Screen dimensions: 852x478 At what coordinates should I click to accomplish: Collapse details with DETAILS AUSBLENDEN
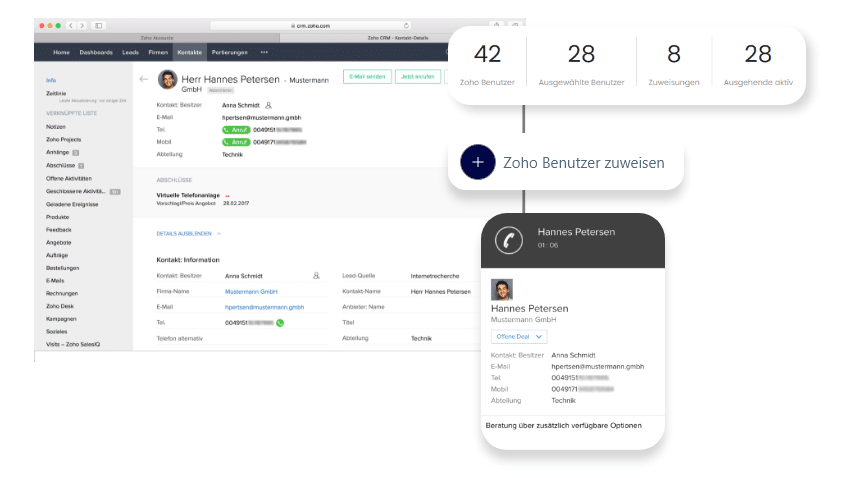click(189, 234)
